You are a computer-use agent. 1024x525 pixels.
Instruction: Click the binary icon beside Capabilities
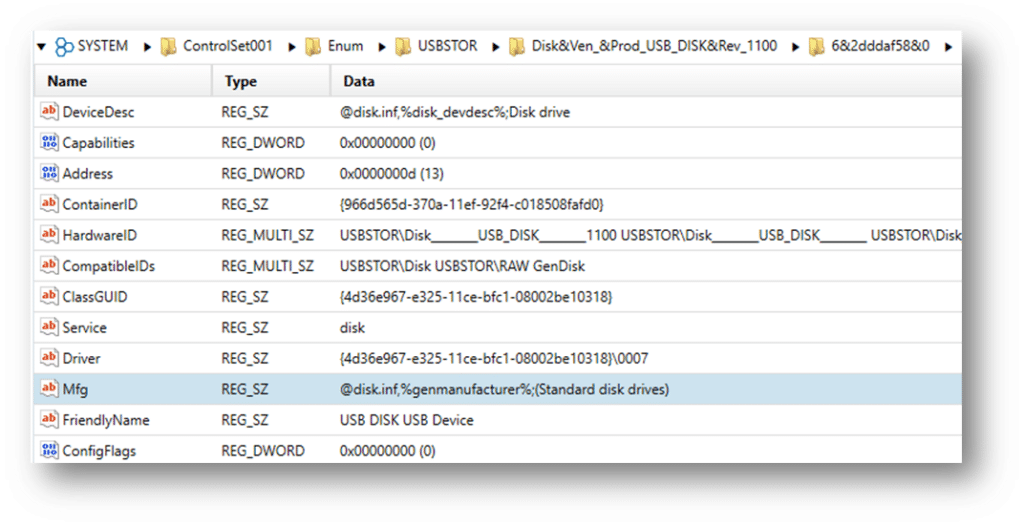coord(49,142)
